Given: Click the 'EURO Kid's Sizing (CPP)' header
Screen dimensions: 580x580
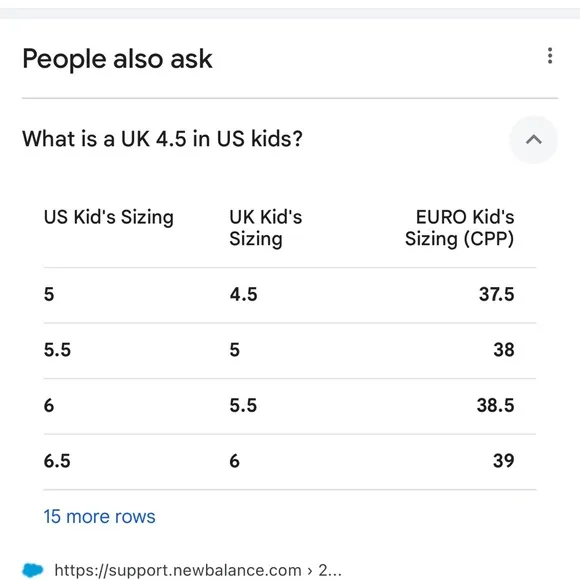Looking at the screenshot, I should tap(459, 227).
